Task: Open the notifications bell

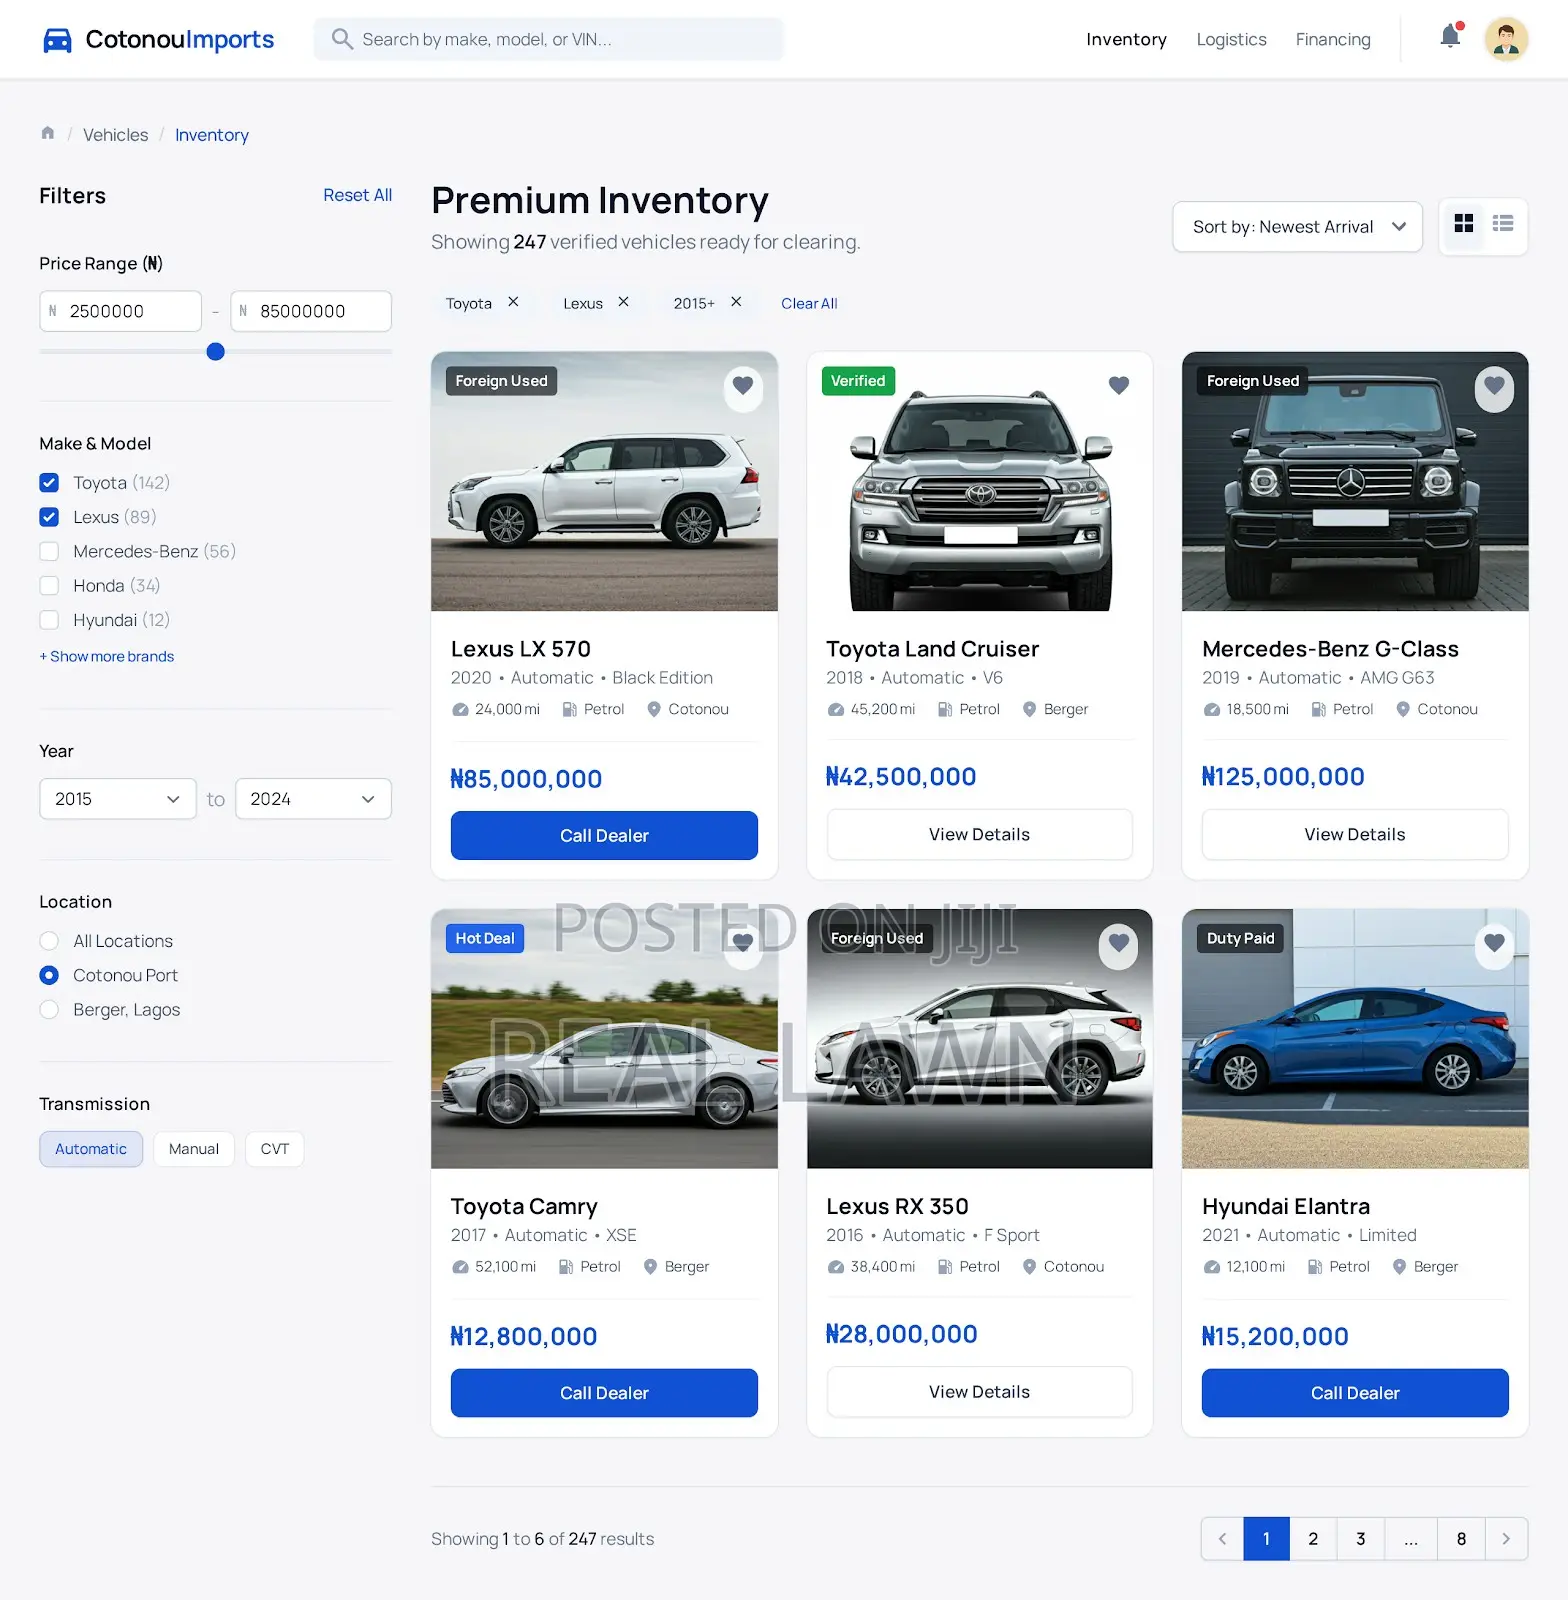Action: pyautogui.click(x=1450, y=37)
